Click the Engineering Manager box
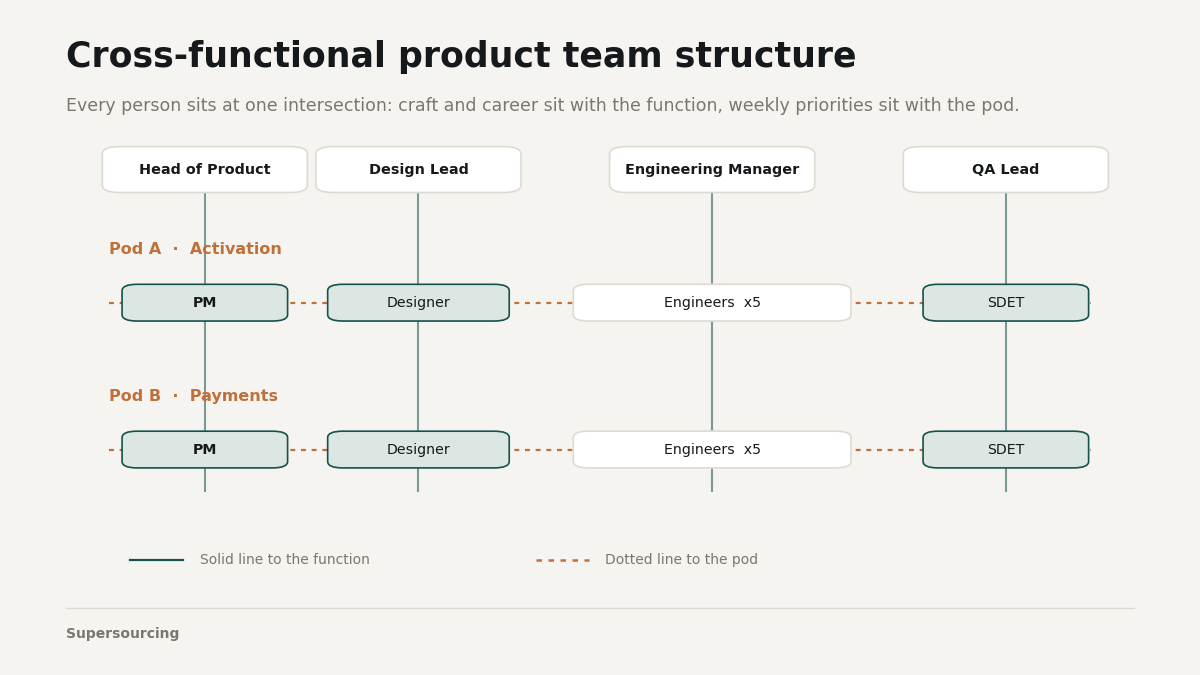1200x675 pixels. (x=712, y=170)
